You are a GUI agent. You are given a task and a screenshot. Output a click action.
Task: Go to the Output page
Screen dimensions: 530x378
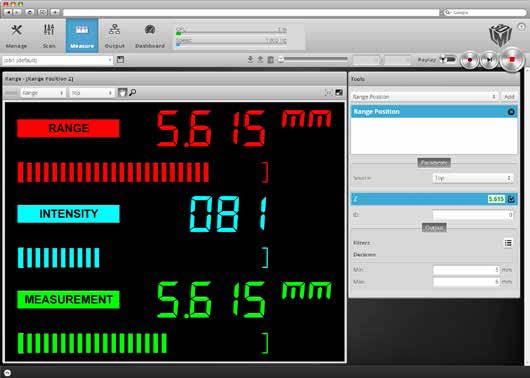[x=114, y=36]
